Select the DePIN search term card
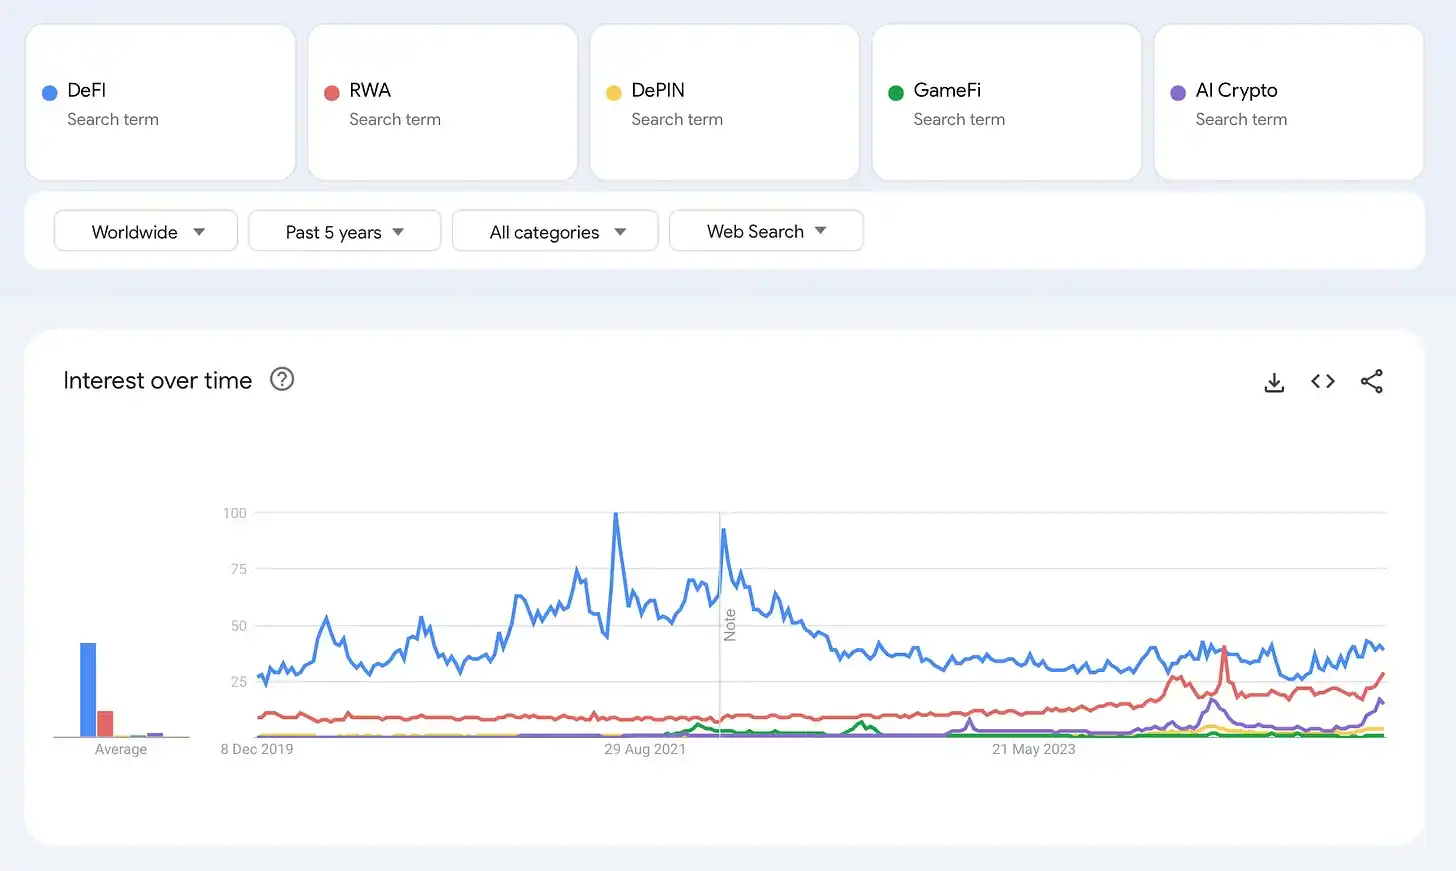1456x871 pixels. click(x=724, y=103)
